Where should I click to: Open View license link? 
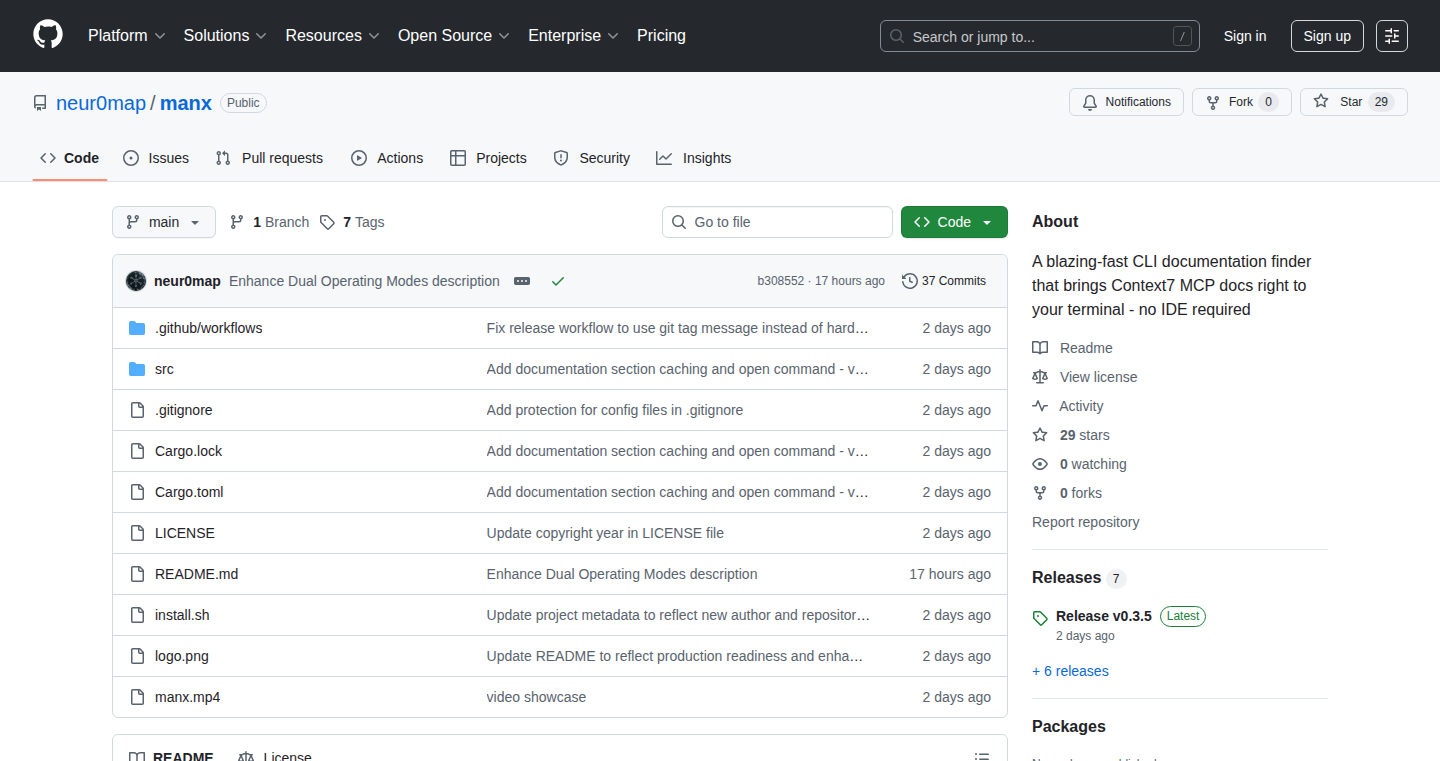1085,377
